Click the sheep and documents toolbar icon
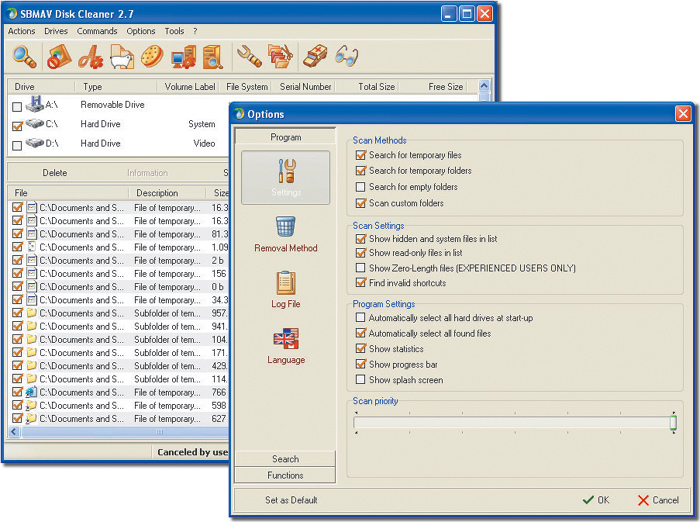The image size is (700, 522). pyautogui.click(x=121, y=57)
